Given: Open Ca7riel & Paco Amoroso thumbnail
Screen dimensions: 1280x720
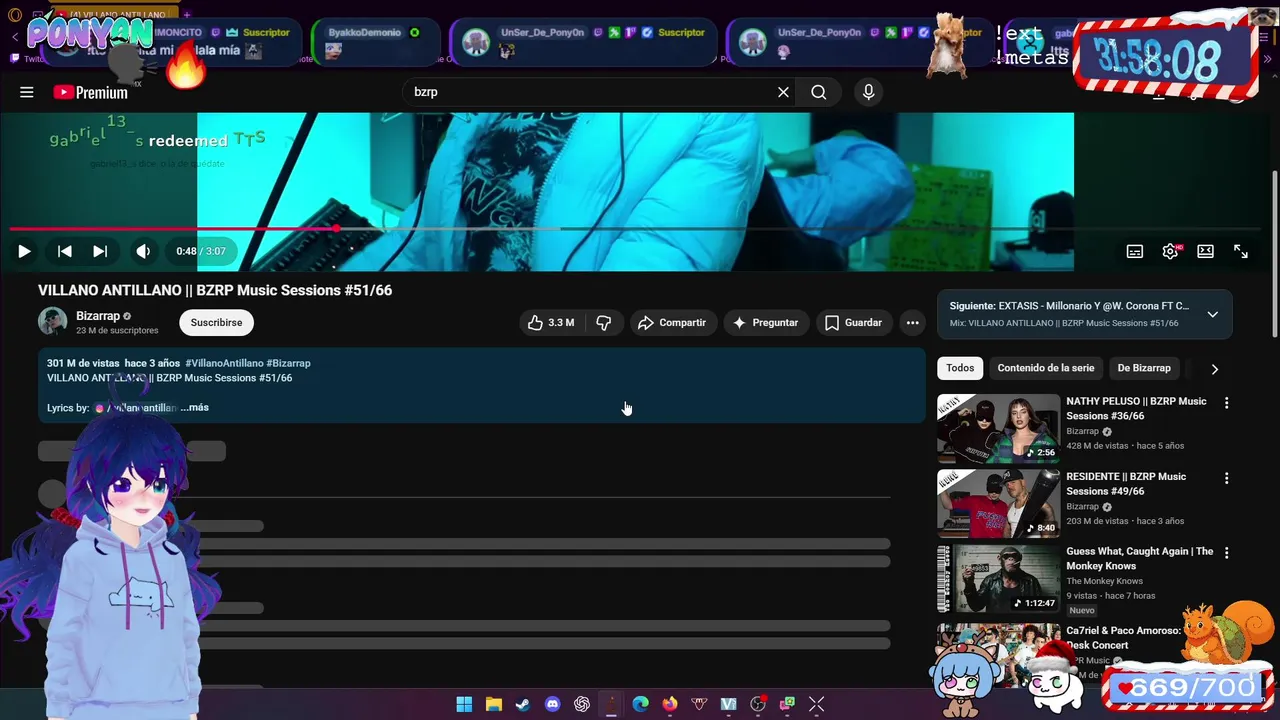Looking at the screenshot, I should (998, 654).
